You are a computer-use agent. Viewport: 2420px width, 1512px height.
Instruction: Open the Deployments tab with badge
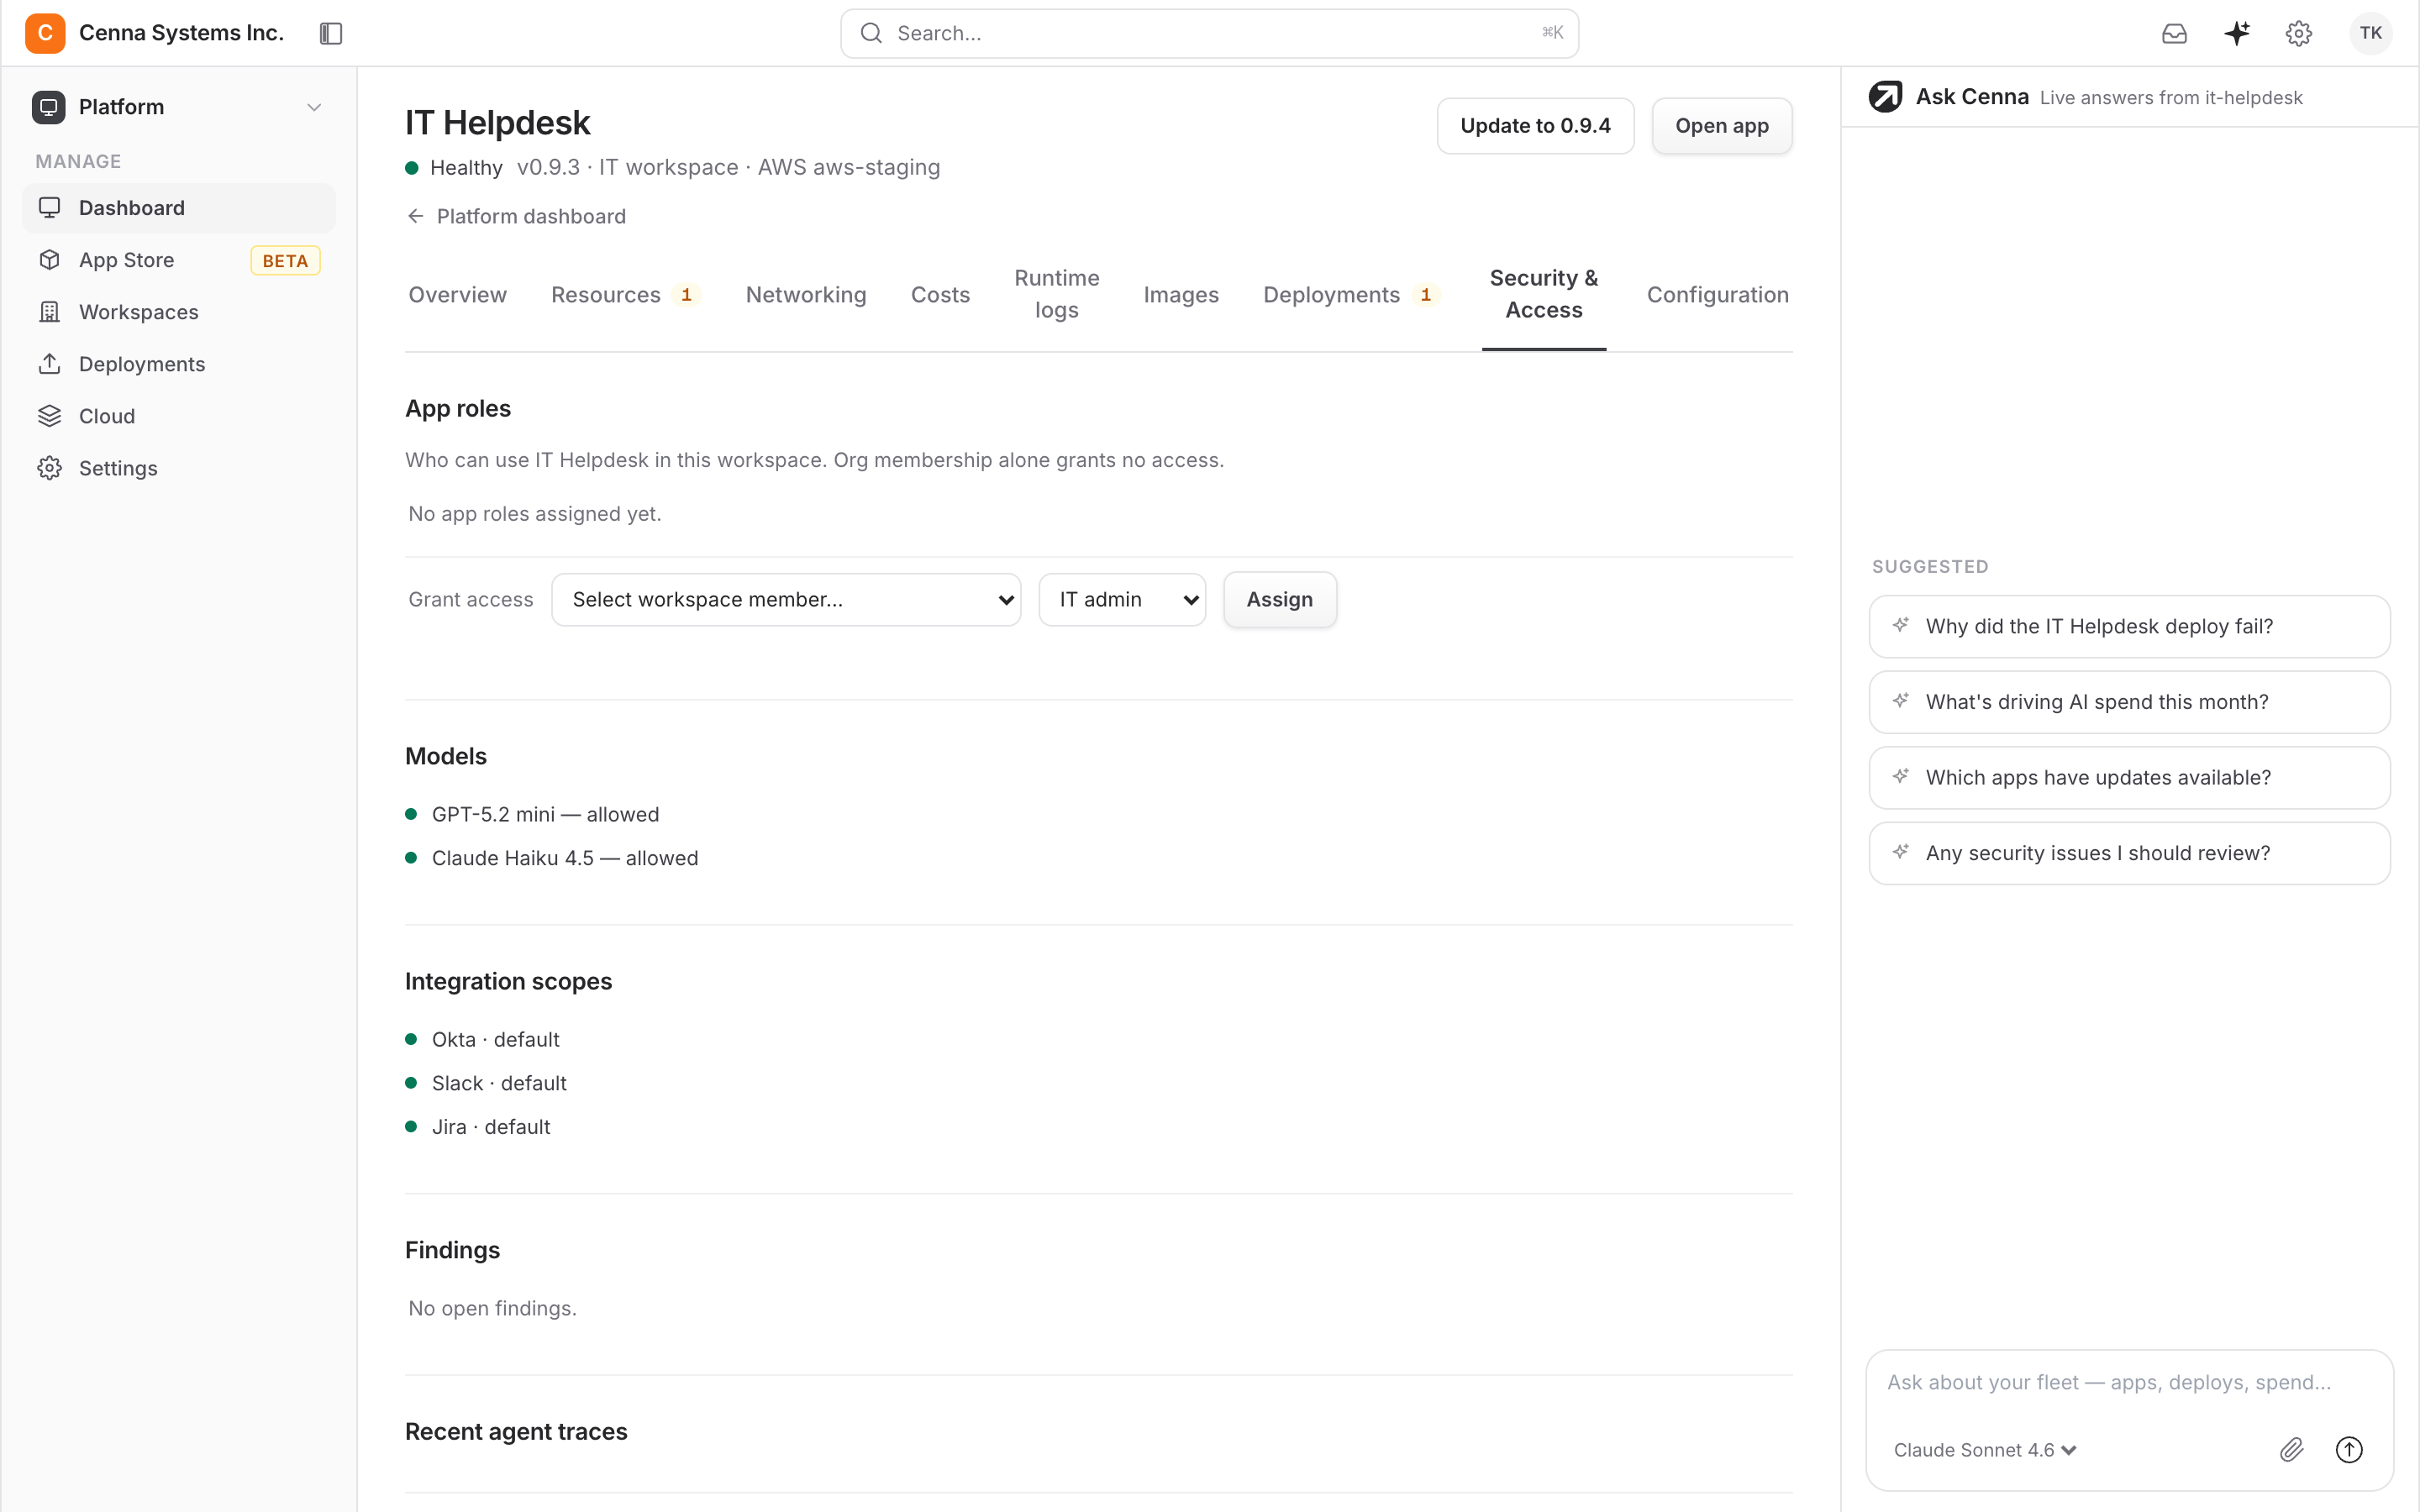(1350, 294)
